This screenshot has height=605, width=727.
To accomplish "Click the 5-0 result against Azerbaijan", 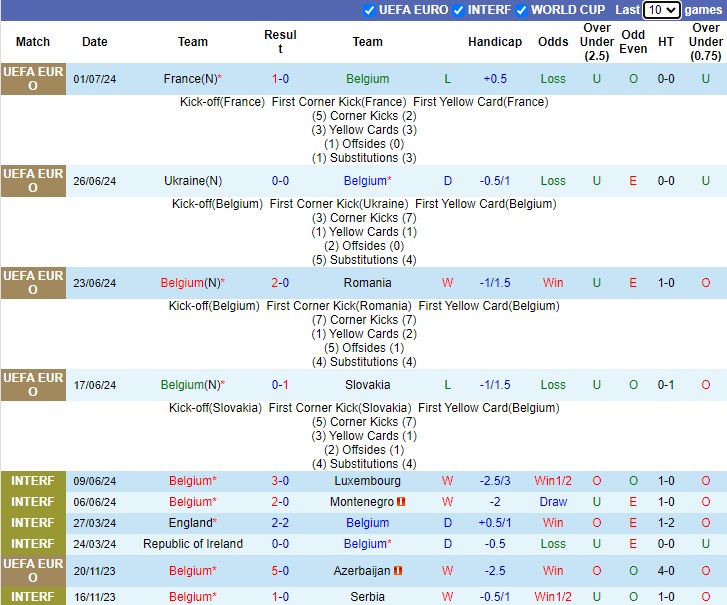I will [280, 571].
